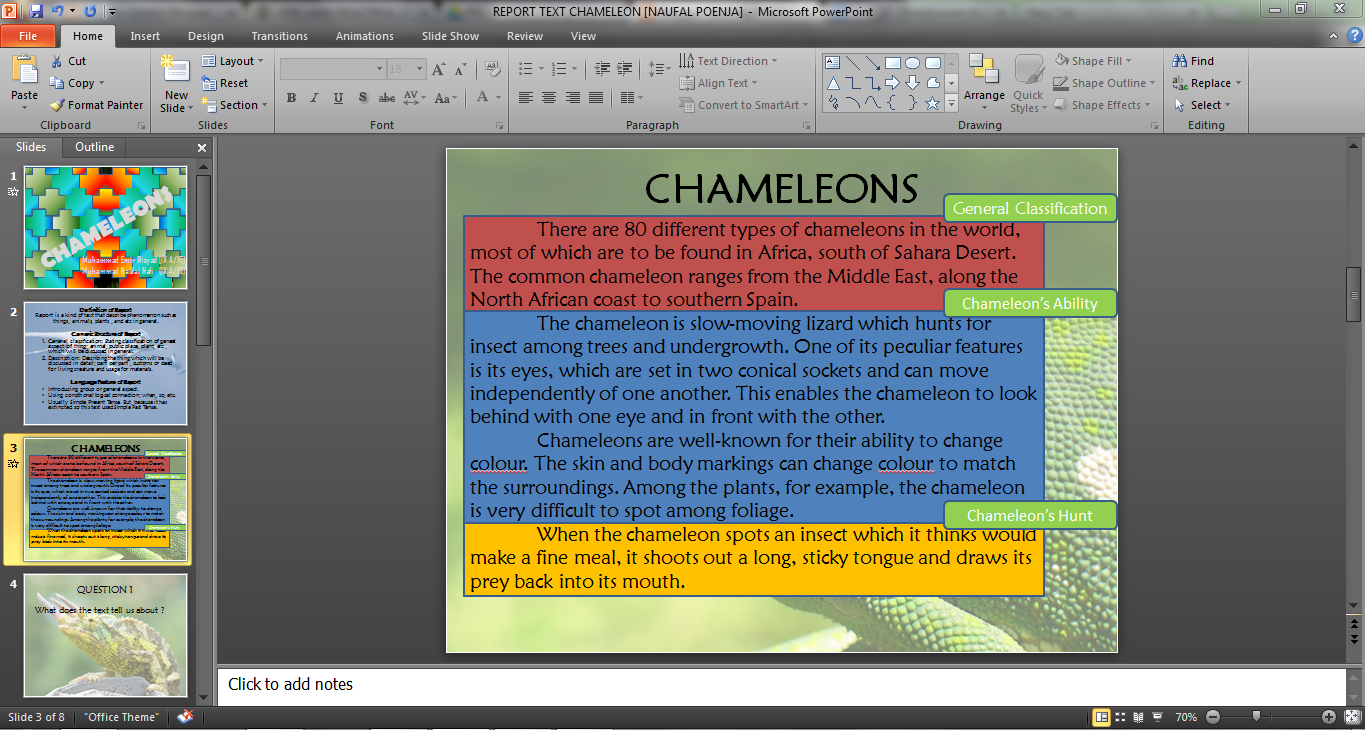The width and height of the screenshot is (1365, 730).
Task: Zoom out using the minus button
Action: point(1213,717)
